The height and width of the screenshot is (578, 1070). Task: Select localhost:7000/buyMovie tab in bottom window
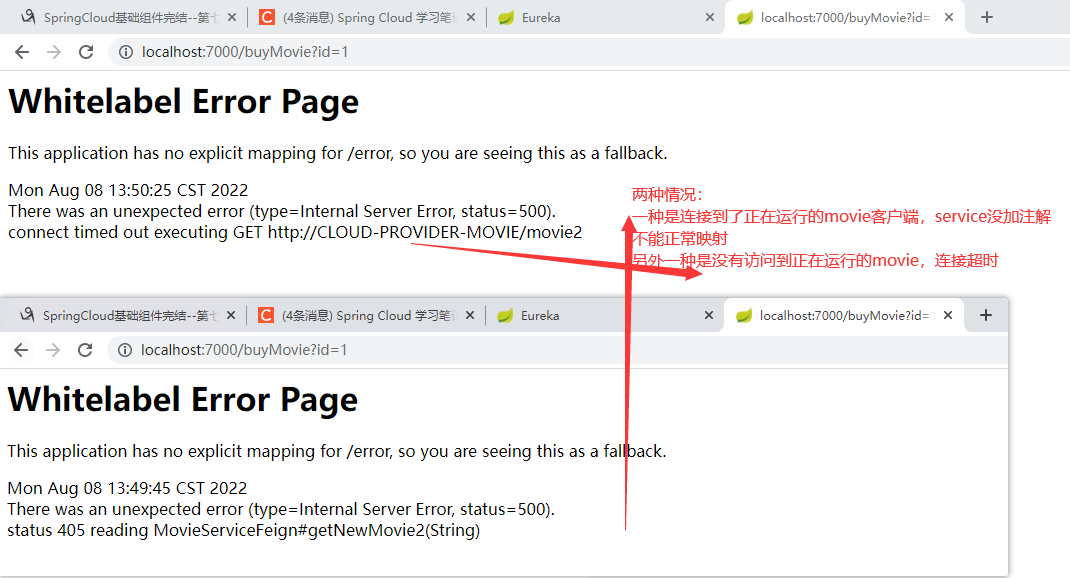[843, 315]
